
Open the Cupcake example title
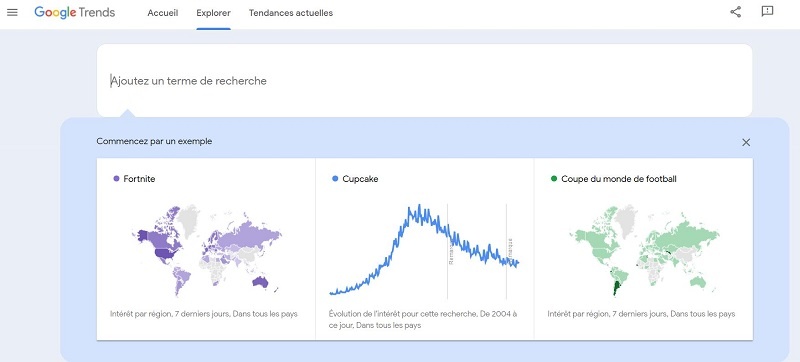point(360,179)
